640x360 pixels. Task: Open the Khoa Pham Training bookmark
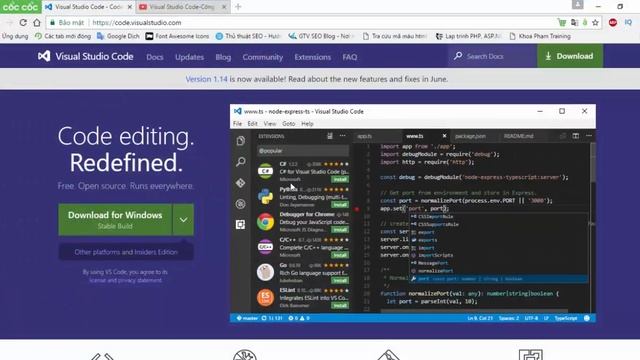point(540,36)
